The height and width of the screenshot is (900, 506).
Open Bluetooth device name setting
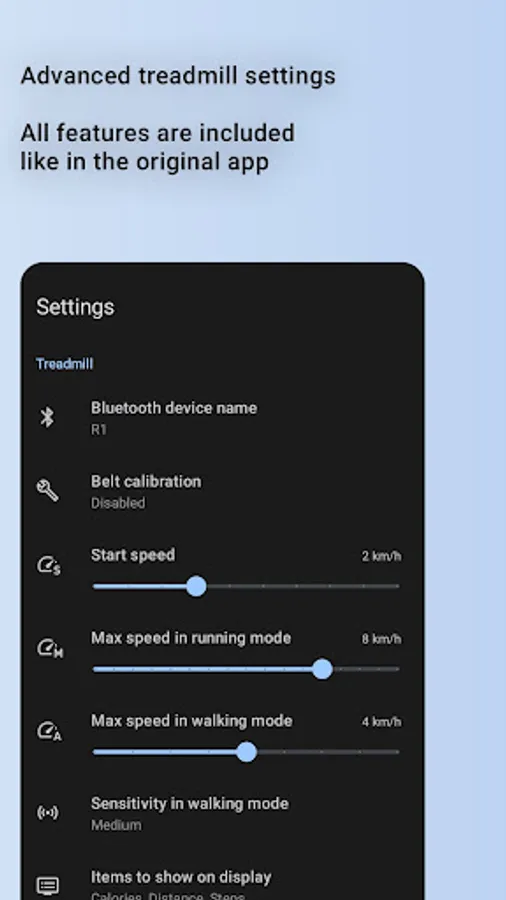point(223,418)
